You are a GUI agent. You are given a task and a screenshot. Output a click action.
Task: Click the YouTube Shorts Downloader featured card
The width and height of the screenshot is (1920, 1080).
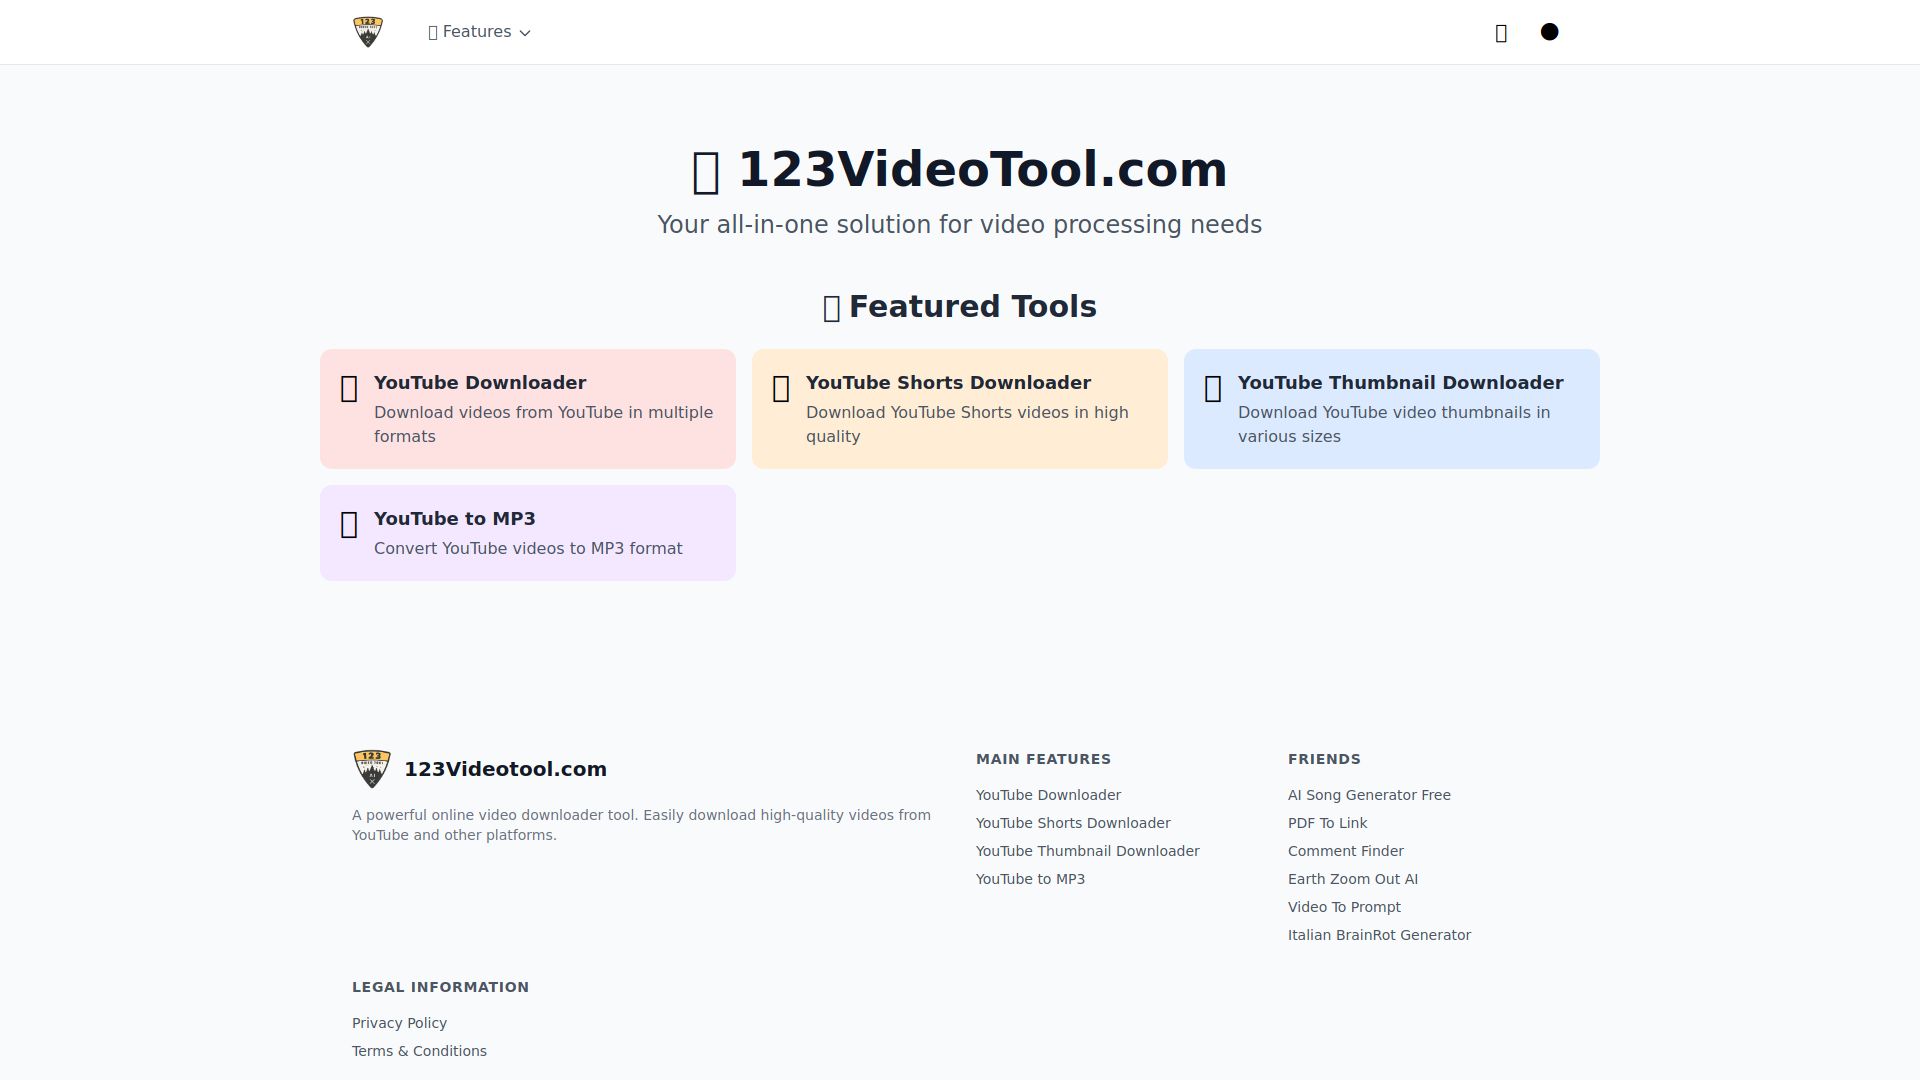click(x=959, y=408)
